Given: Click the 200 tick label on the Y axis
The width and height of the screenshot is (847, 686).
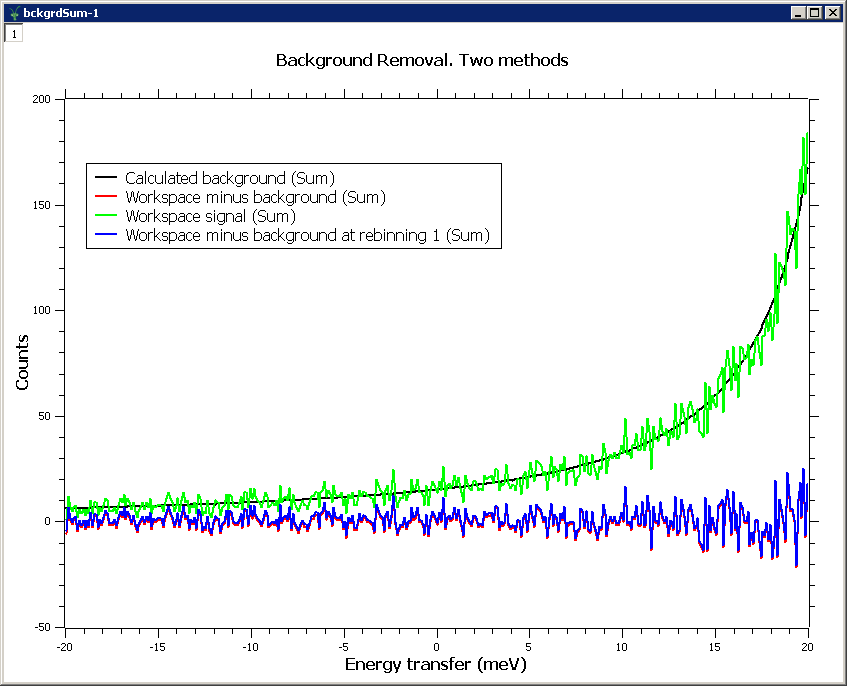Looking at the screenshot, I should coord(41,99).
